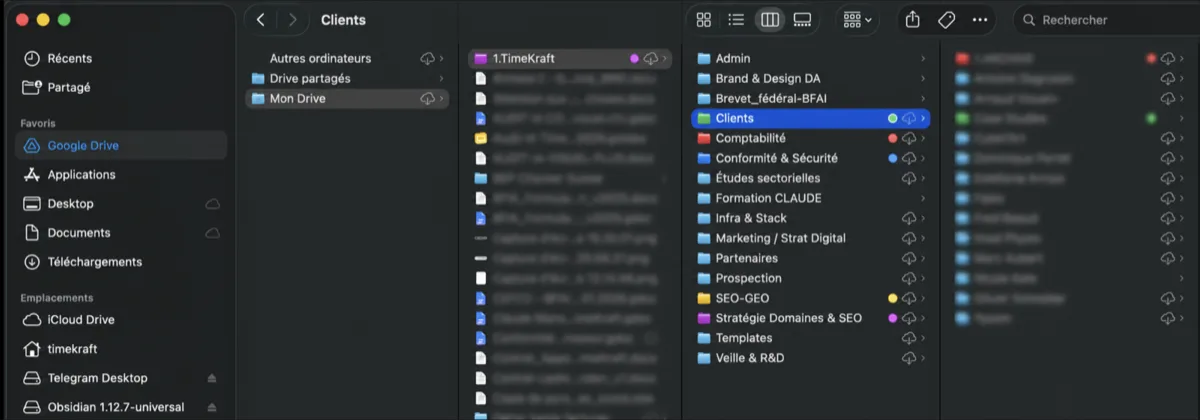Go back with the toolbar back arrow
1200x420 pixels.
[260, 19]
